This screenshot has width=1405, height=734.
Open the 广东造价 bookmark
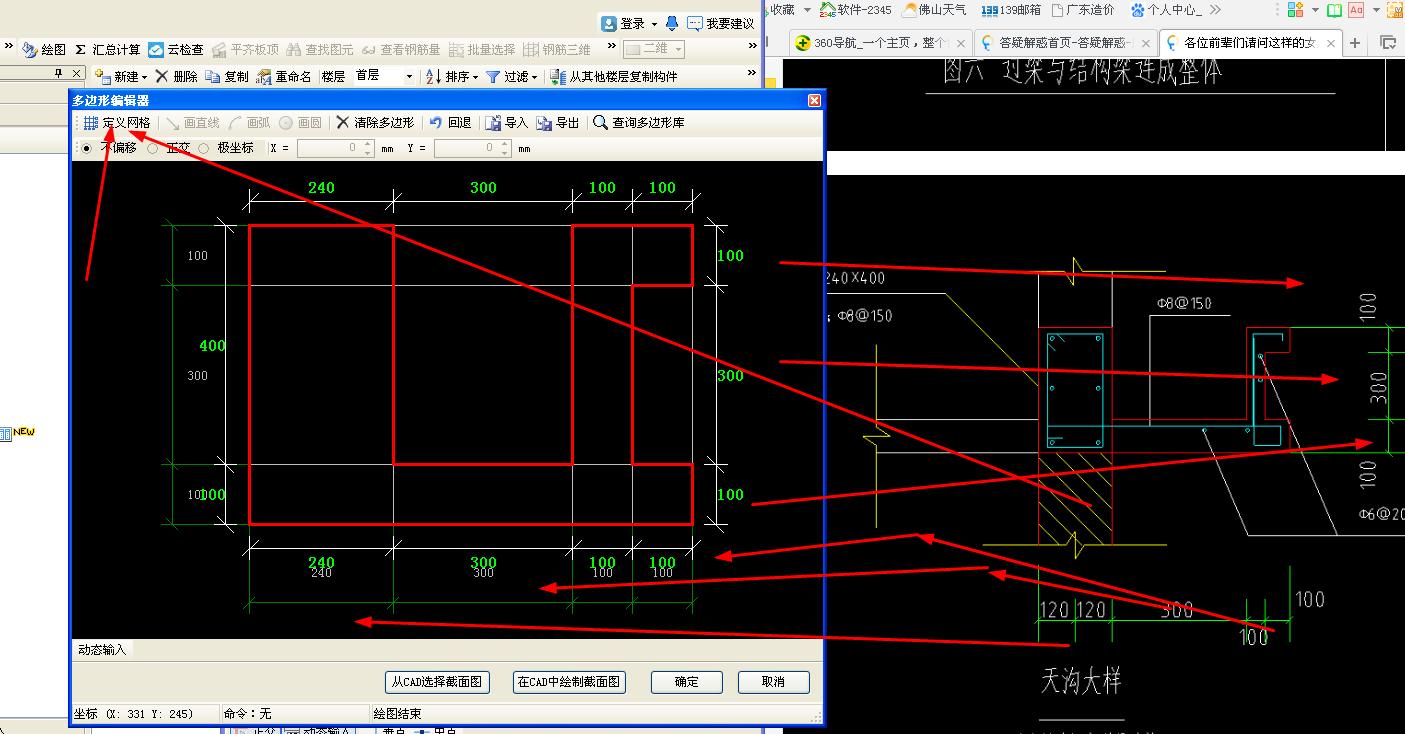tap(1083, 10)
